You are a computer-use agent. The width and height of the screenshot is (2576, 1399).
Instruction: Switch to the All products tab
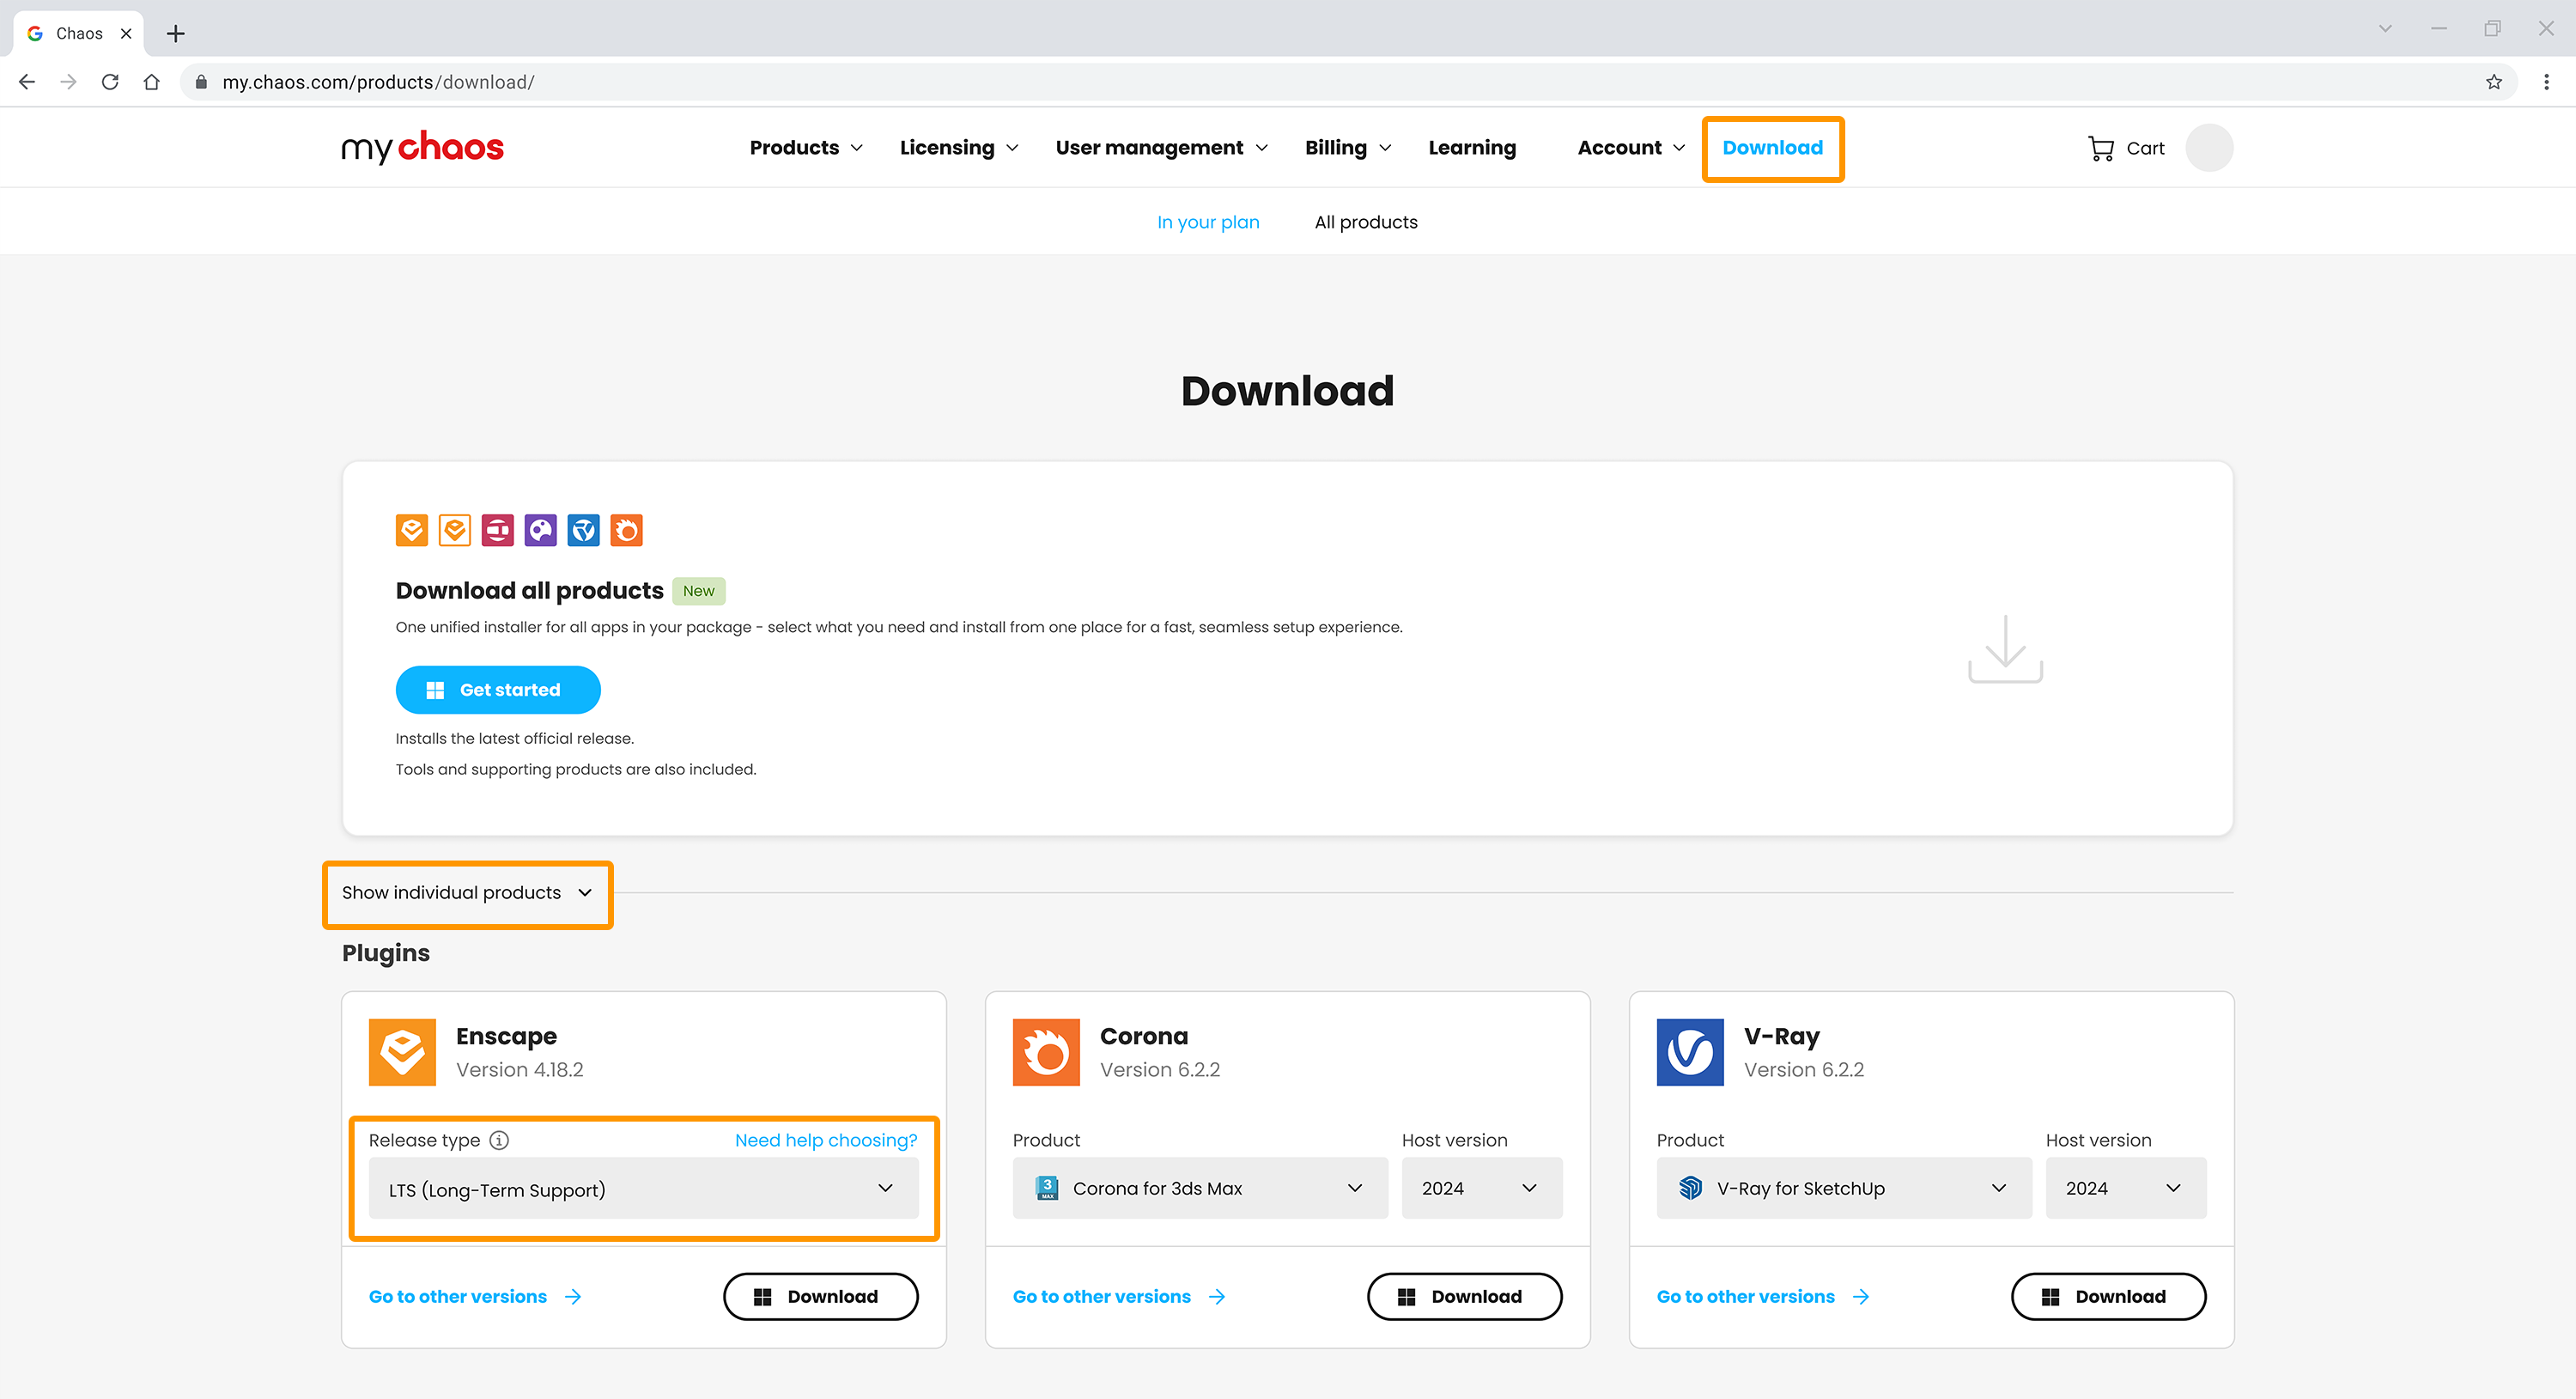click(1366, 222)
